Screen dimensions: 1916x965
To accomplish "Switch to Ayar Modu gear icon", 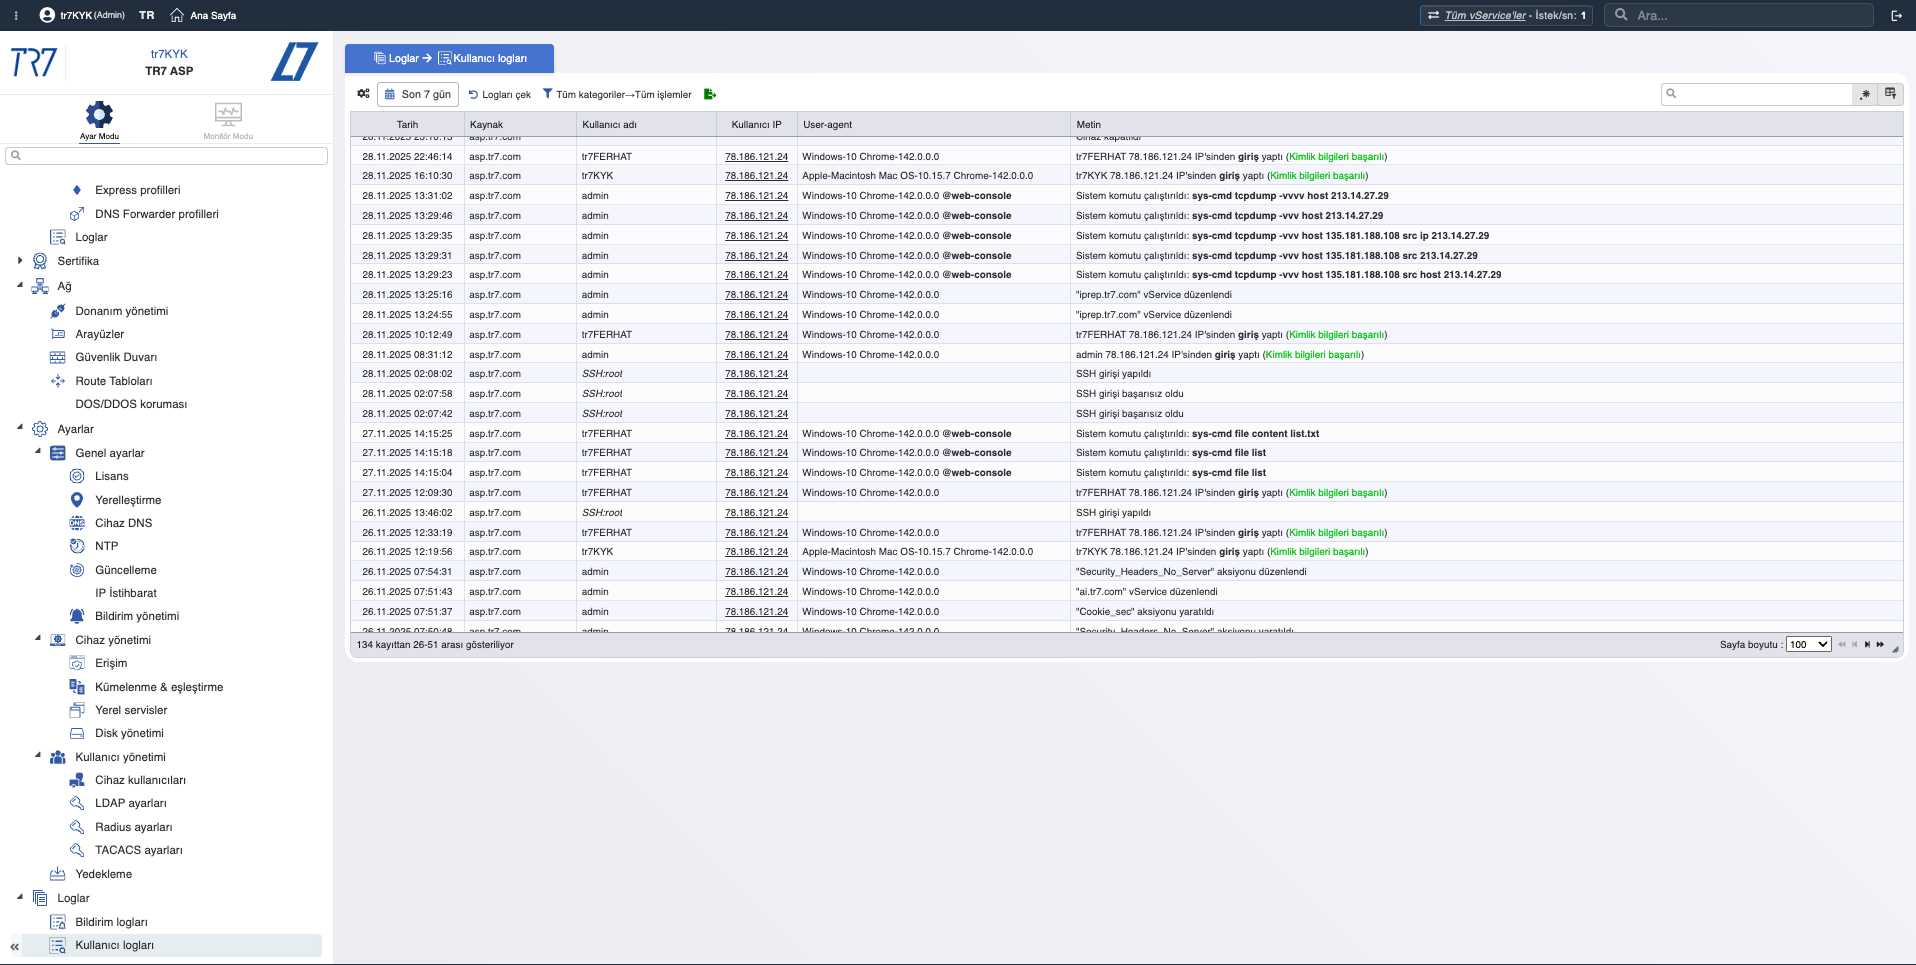I will (x=99, y=114).
